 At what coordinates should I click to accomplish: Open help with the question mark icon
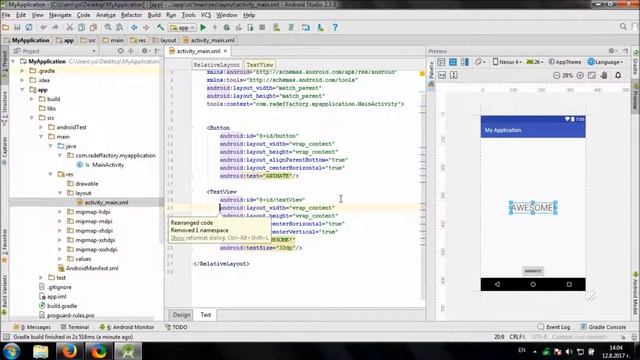[335, 27]
